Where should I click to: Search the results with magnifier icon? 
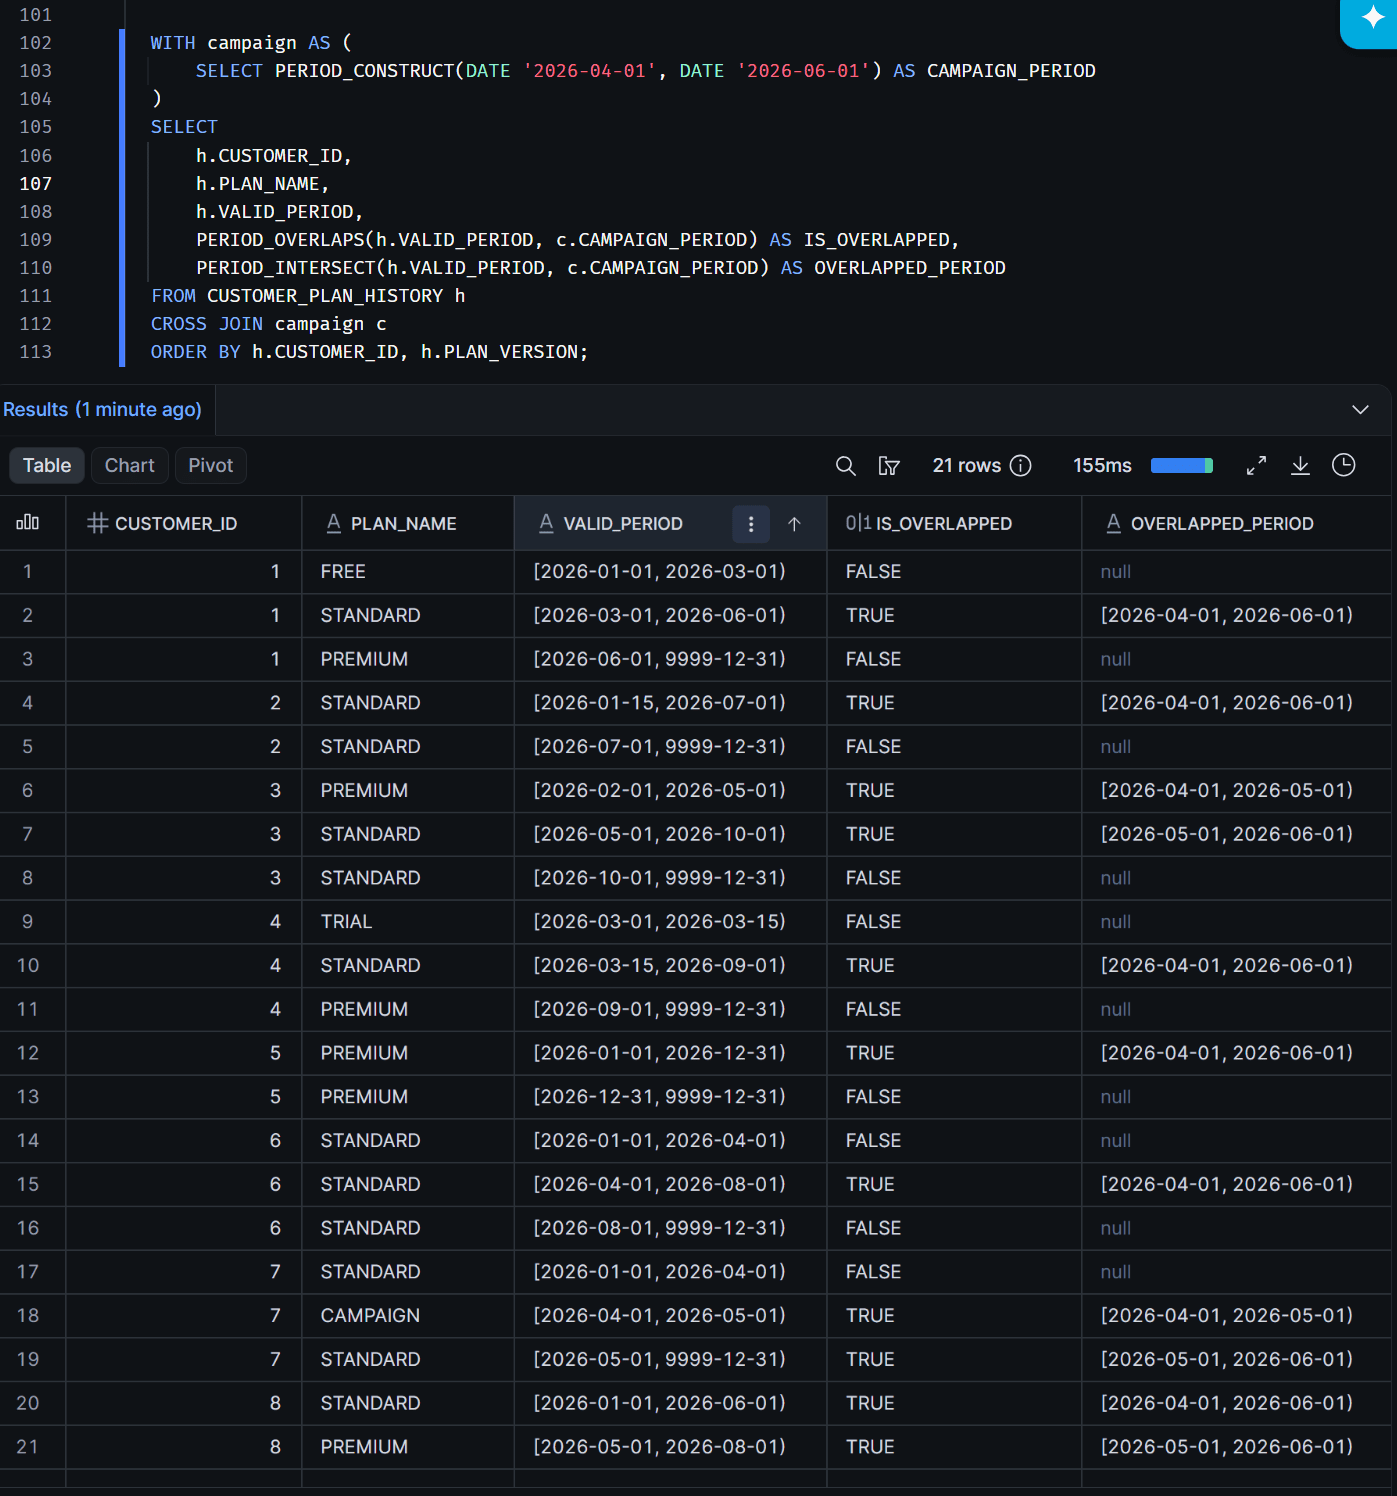[845, 466]
